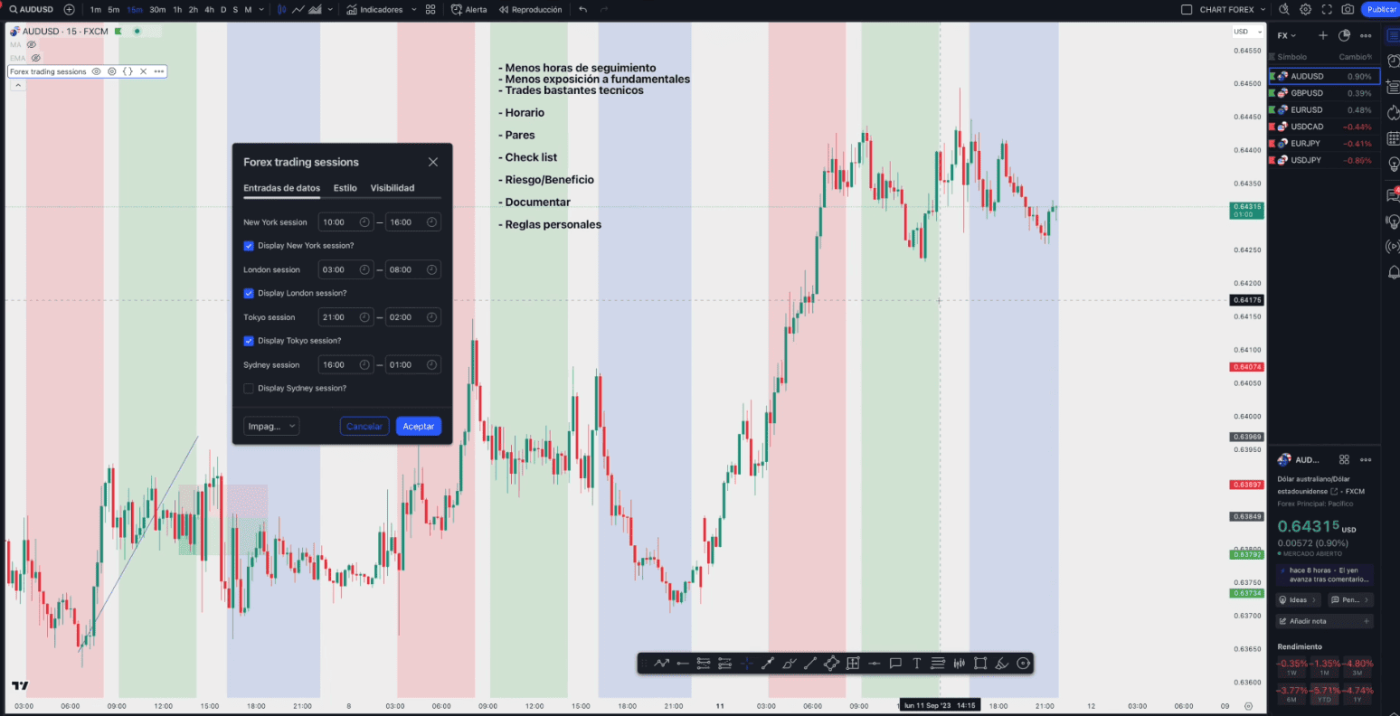Choose the candlestick chart type icon
1400x716 pixels.
(x=282, y=9)
